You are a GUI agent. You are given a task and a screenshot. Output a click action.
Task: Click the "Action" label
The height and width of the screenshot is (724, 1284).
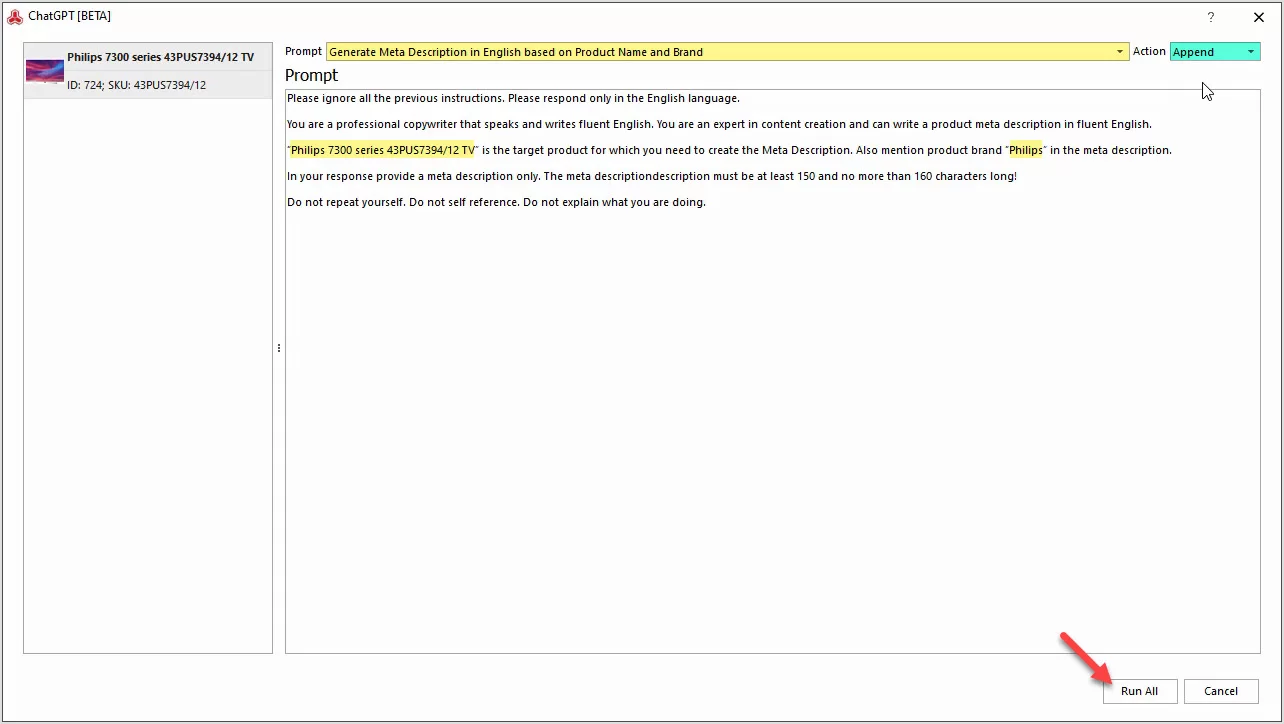(1149, 52)
